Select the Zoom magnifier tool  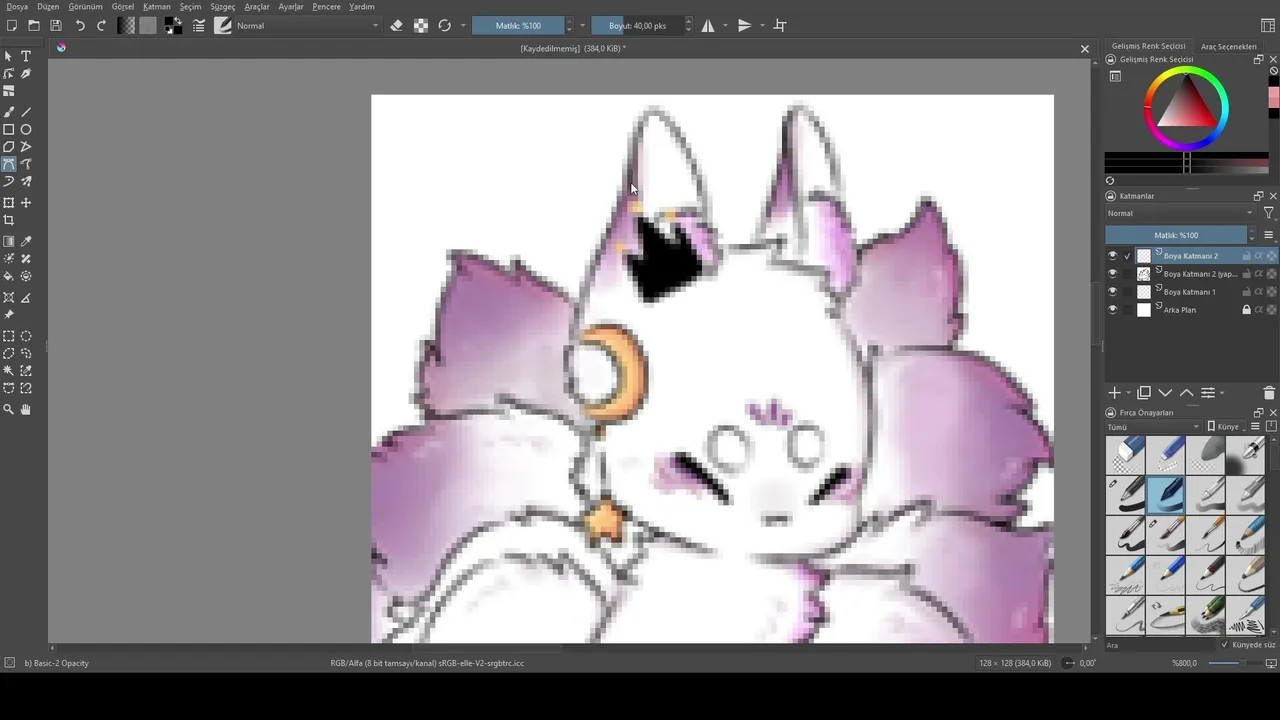tap(9, 409)
